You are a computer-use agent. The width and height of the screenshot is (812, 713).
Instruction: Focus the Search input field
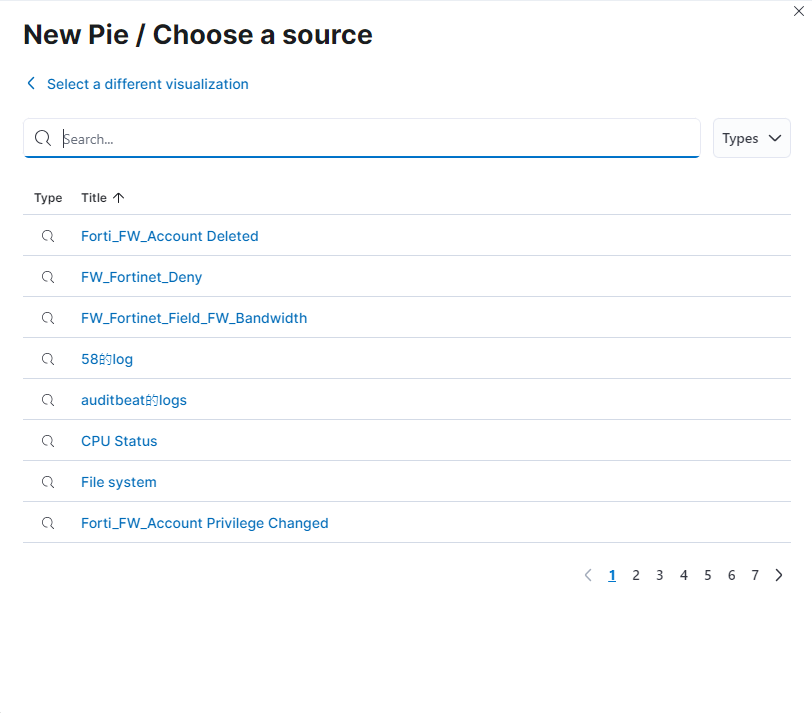click(362, 138)
